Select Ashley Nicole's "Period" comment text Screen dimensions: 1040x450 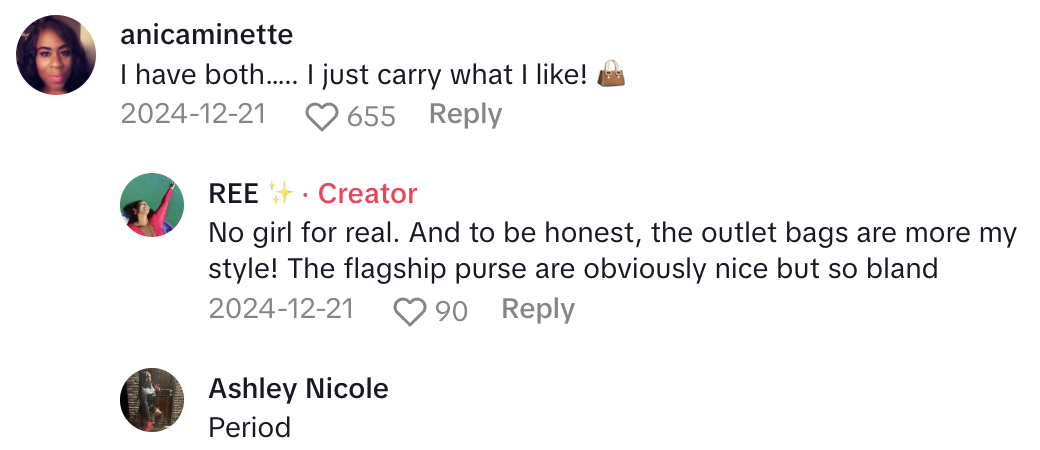[249, 428]
